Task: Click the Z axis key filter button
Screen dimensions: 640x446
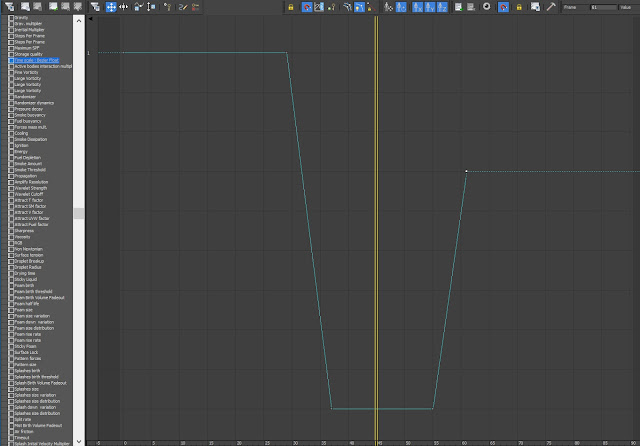Action: (x=442, y=7)
